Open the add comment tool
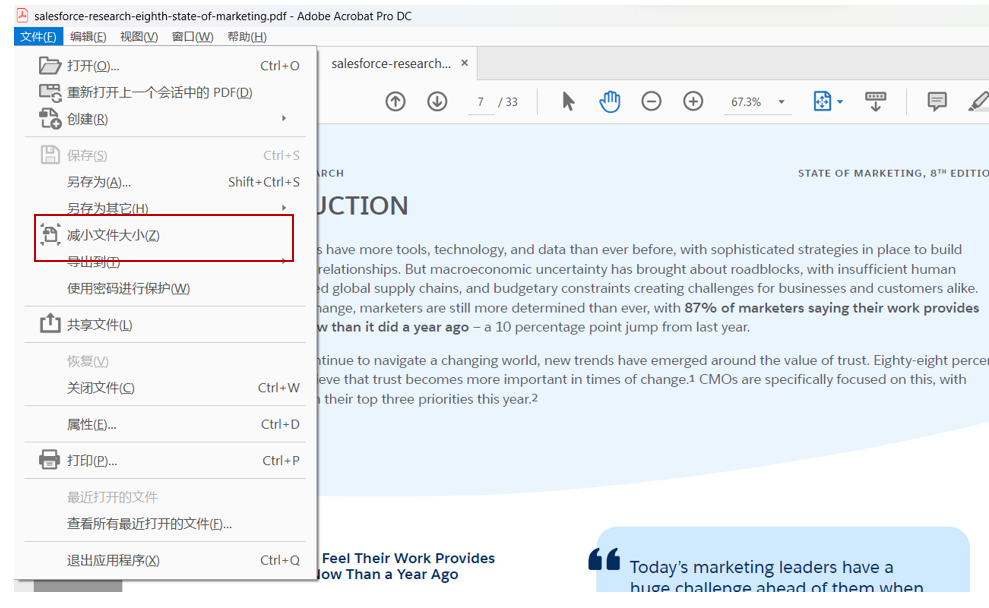 [937, 101]
